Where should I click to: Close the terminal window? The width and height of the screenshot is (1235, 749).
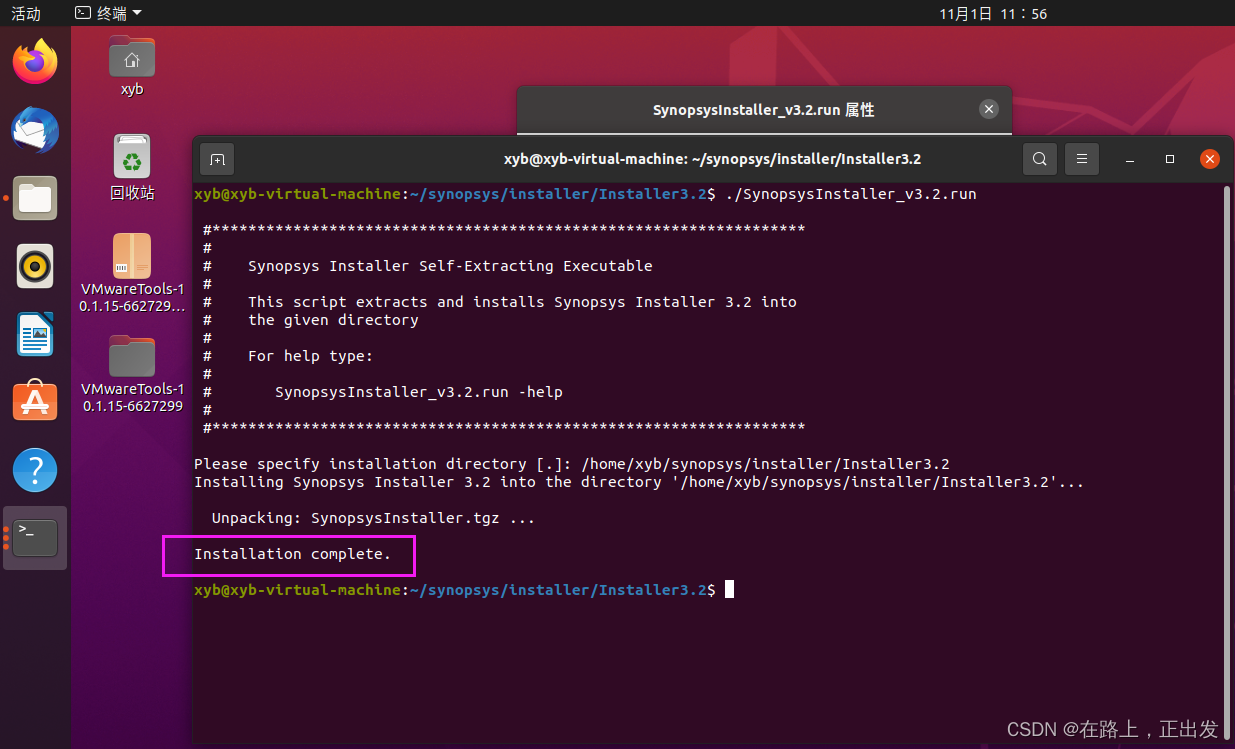[x=1209, y=159]
